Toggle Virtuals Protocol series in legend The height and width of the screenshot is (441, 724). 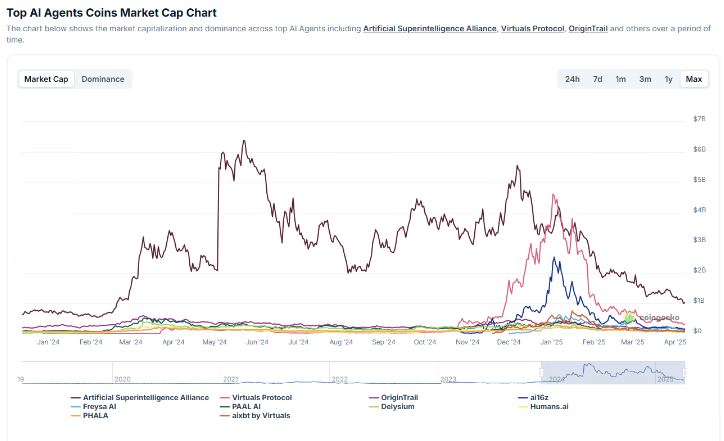256,398
